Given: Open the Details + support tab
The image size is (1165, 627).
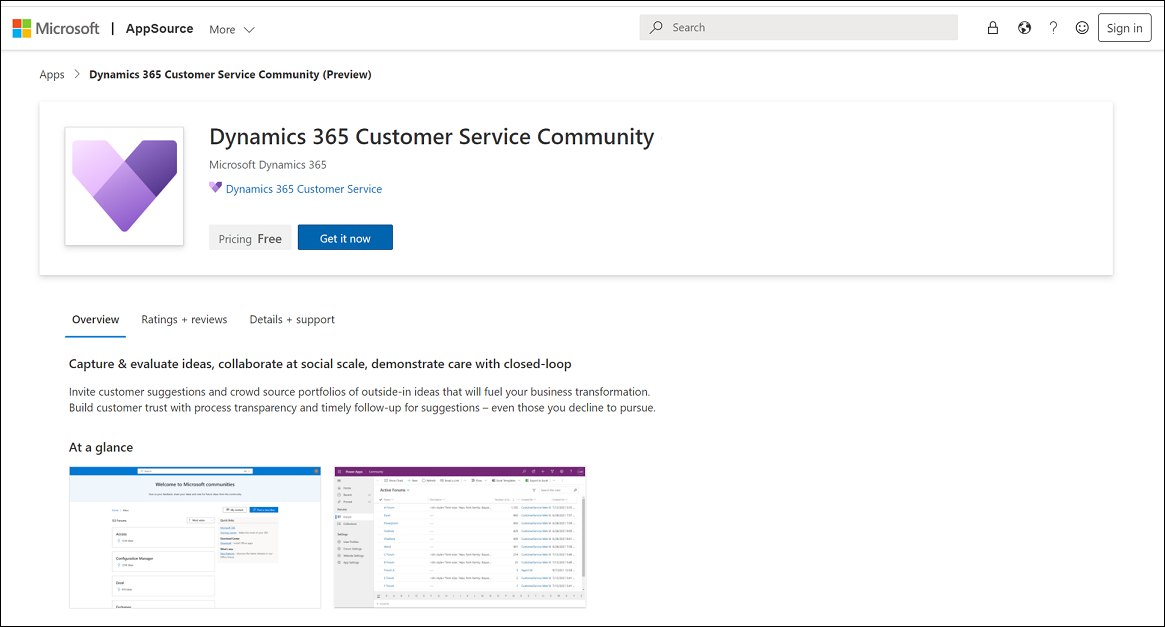Looking at the screenshot, I should [292, 319].
